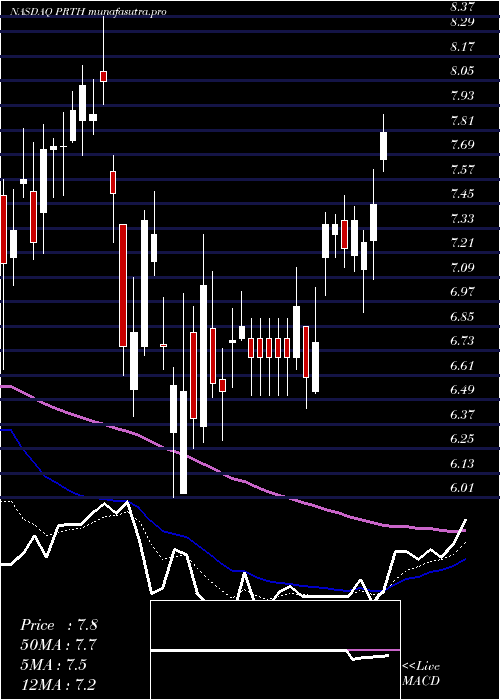
Task: Click the 6.61 price axis label
Action: coord(464,366)
